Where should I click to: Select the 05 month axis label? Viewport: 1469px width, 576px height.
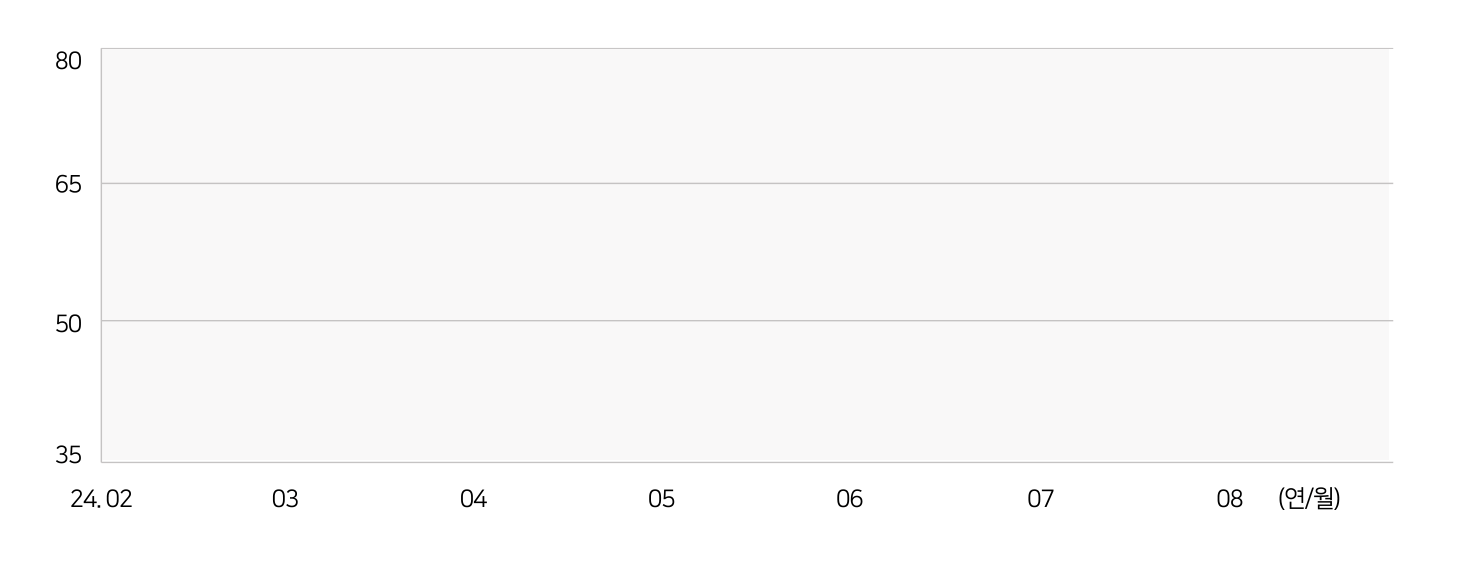(x=661, y=499)
